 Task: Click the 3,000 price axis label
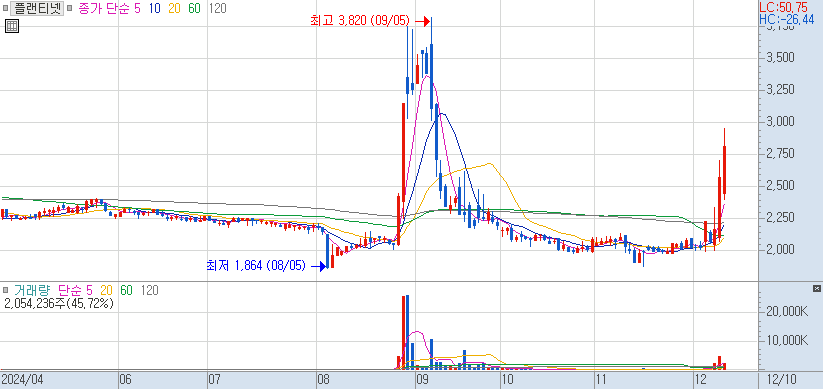click(780, 122)
